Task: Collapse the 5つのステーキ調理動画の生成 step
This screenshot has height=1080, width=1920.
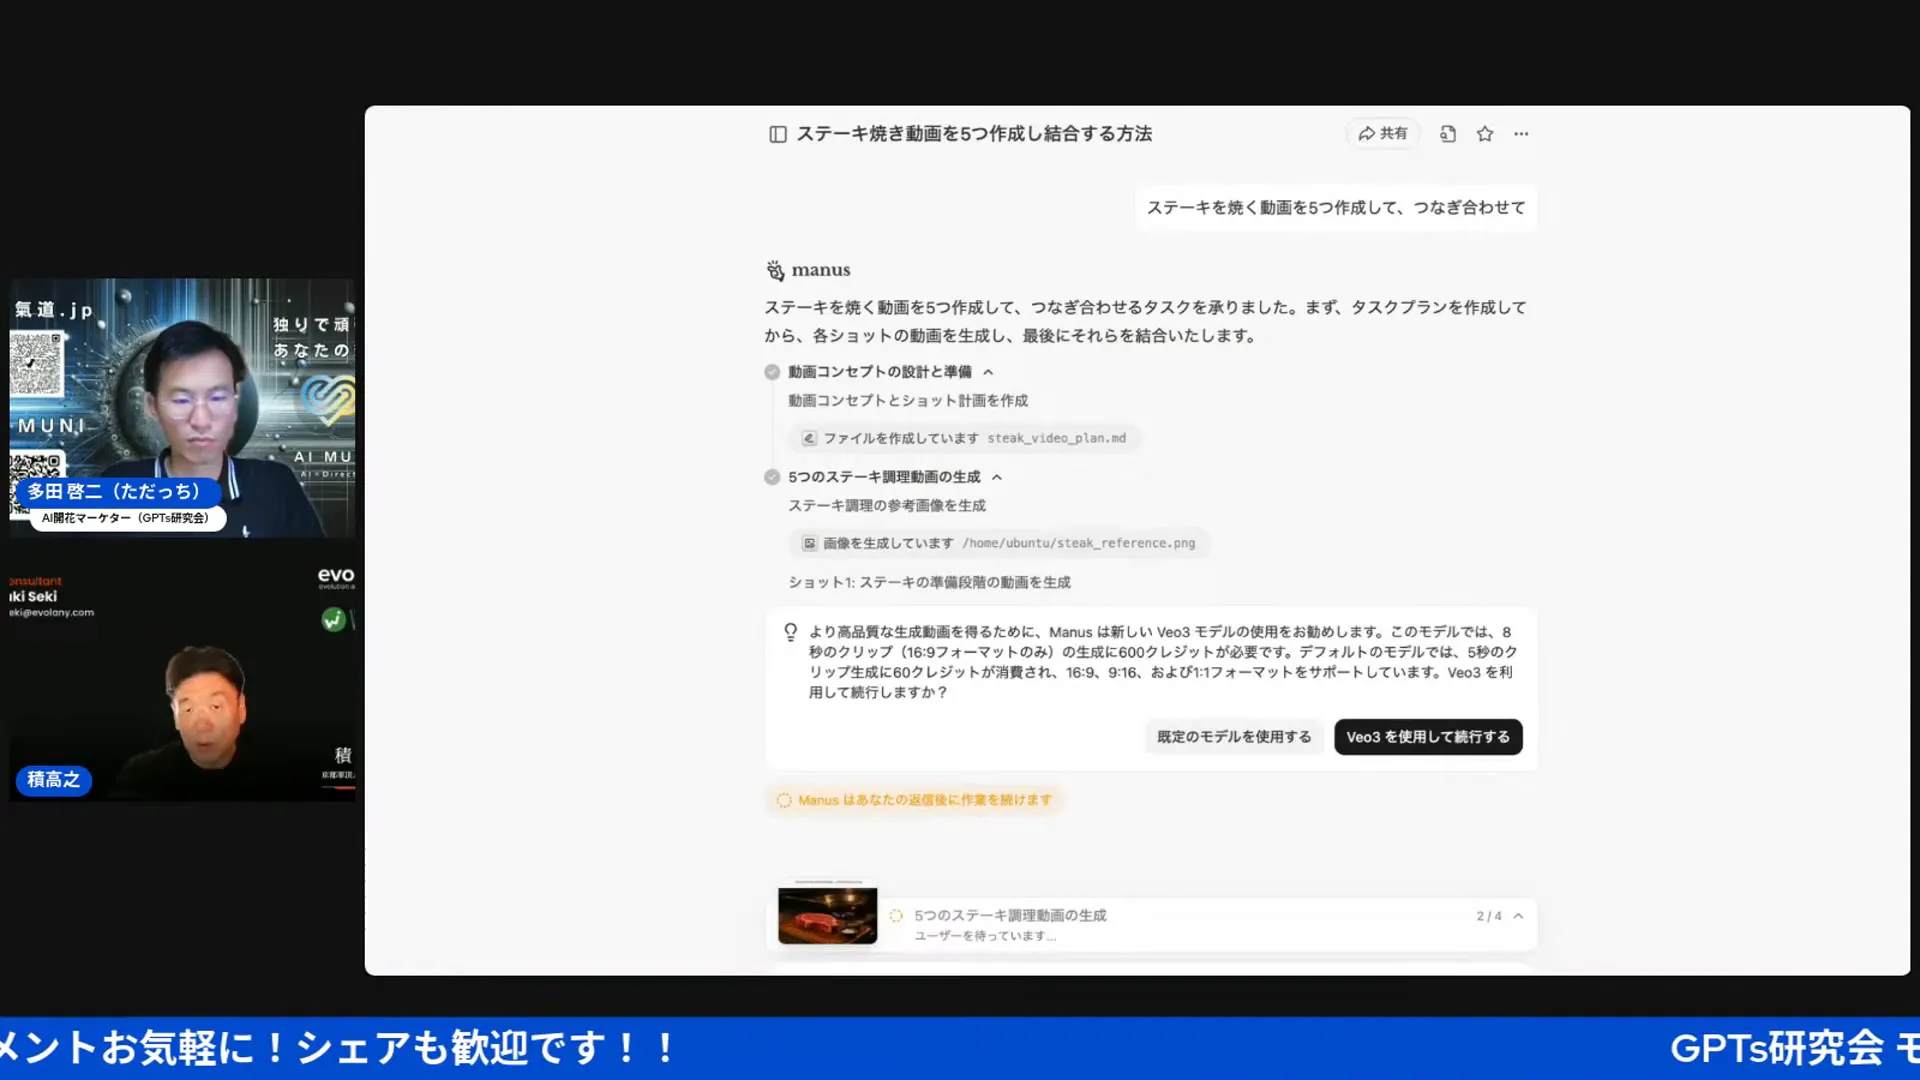Action: coord(996,477)
